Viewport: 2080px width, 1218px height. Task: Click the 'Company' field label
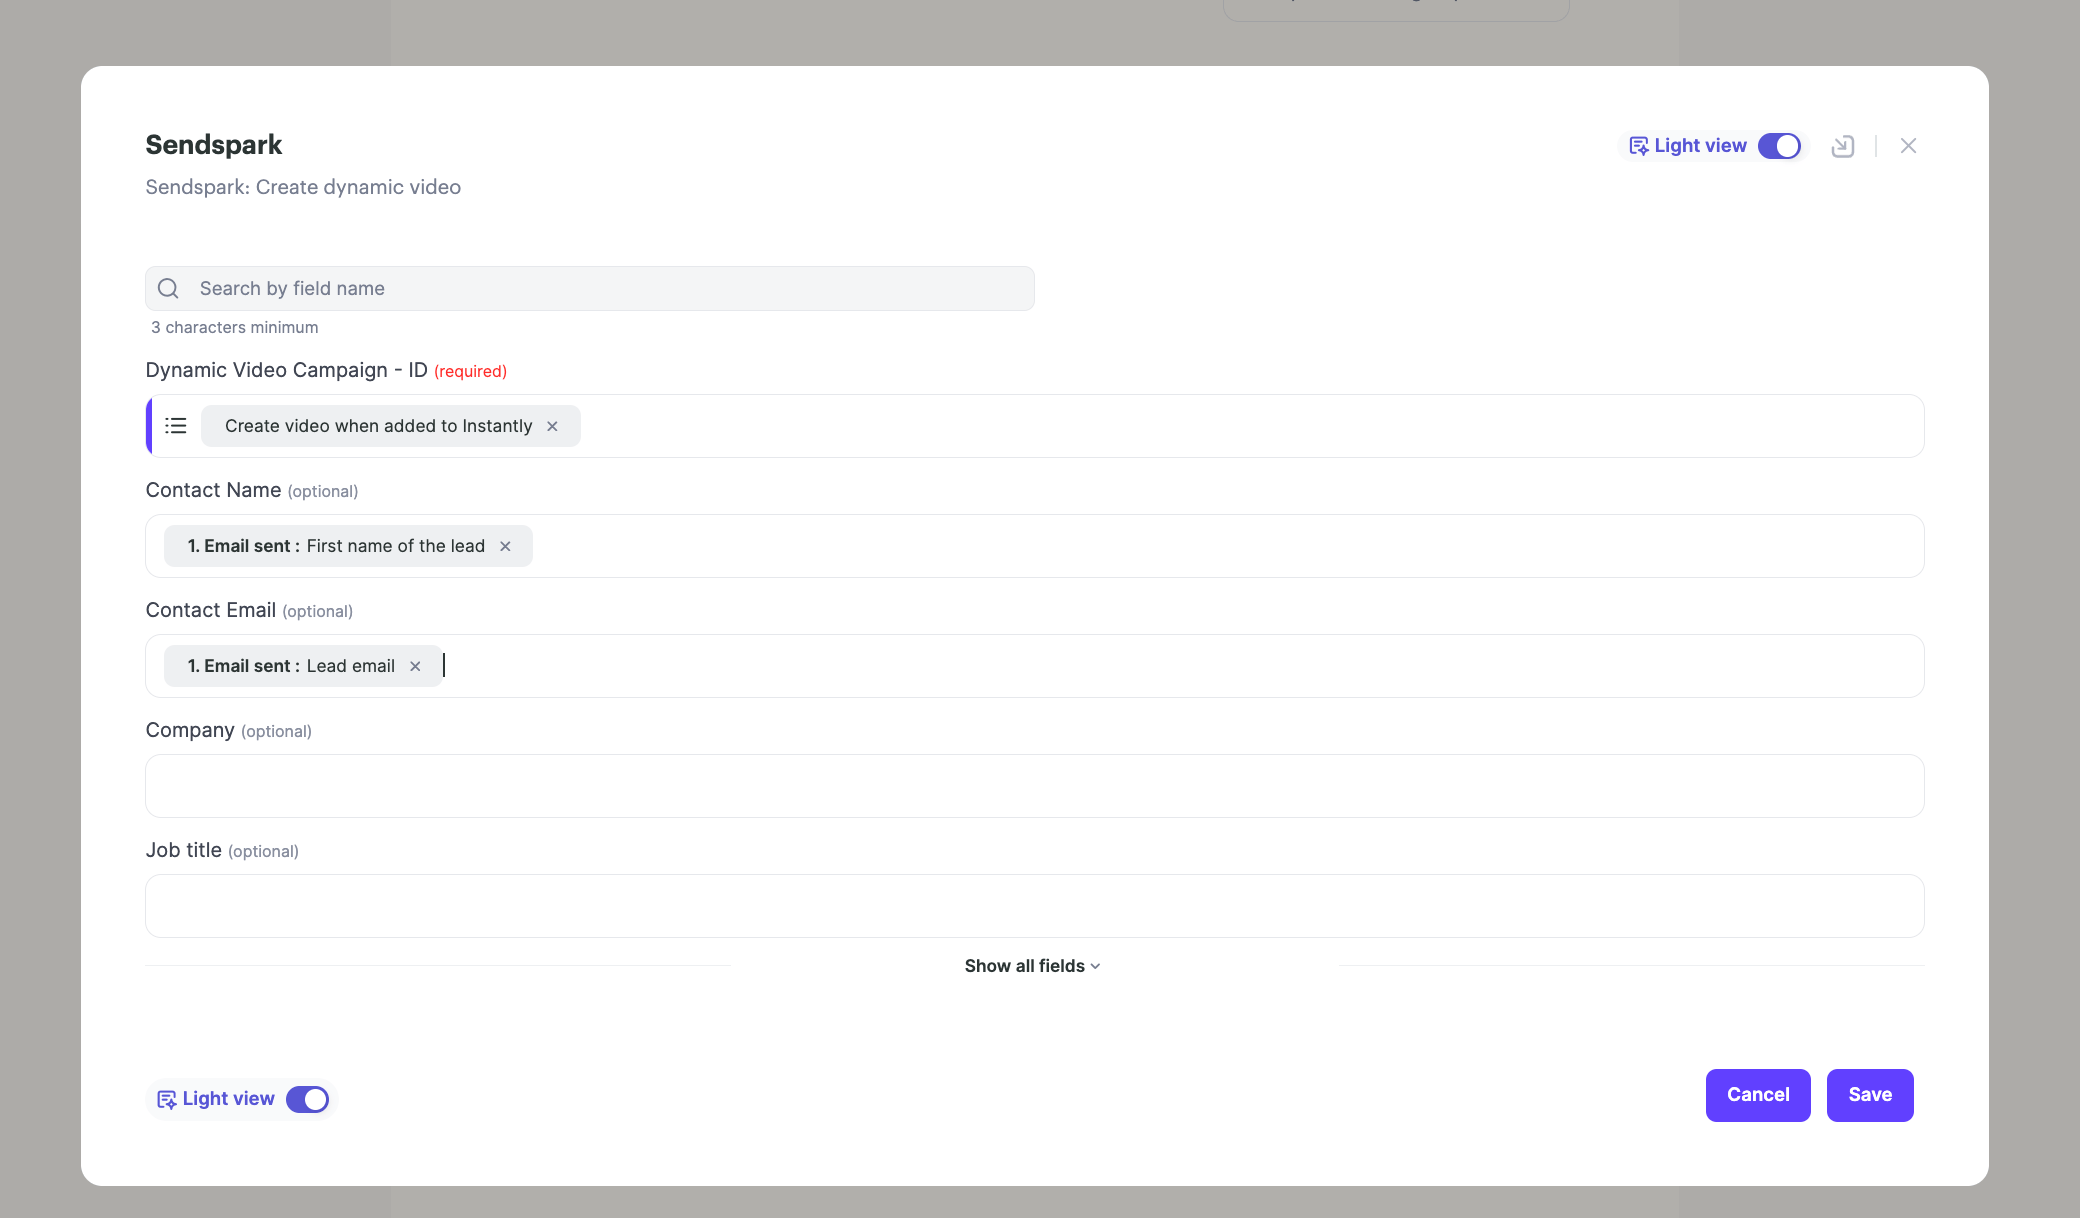pyautogui.click(x=190, y=730)
